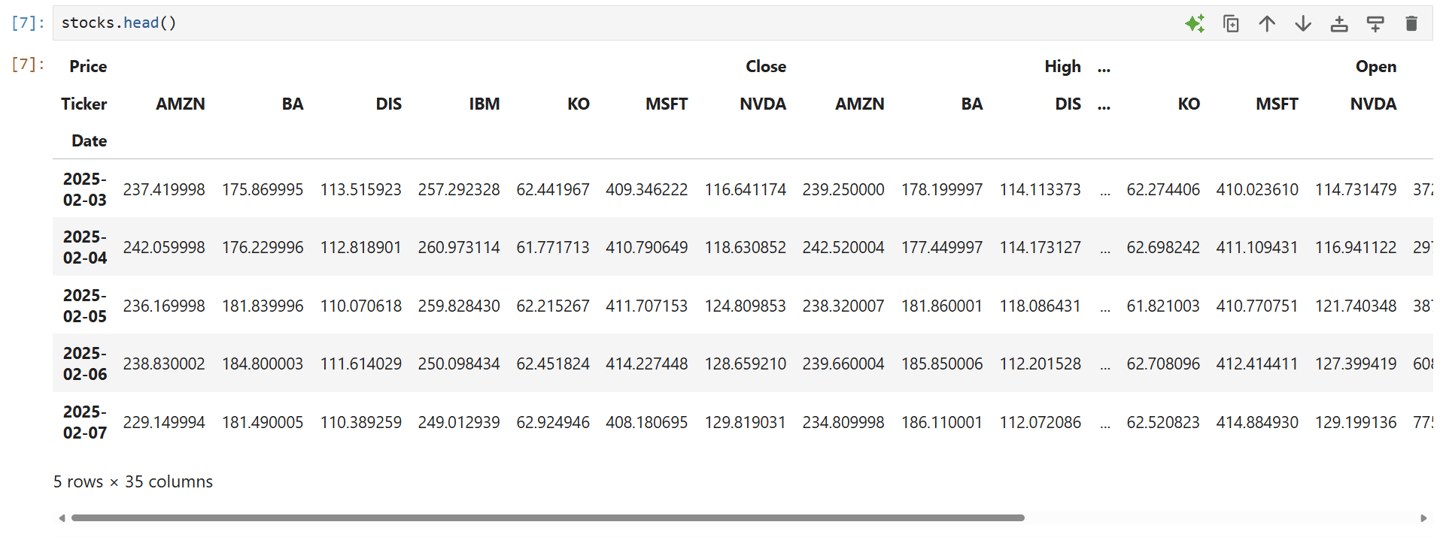Click cell value 237.419998

pos(164,189)
